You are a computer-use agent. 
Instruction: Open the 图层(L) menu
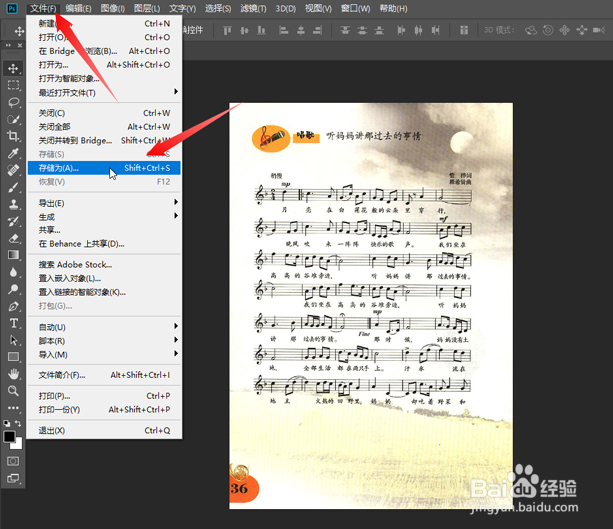[x=147, y=9]
